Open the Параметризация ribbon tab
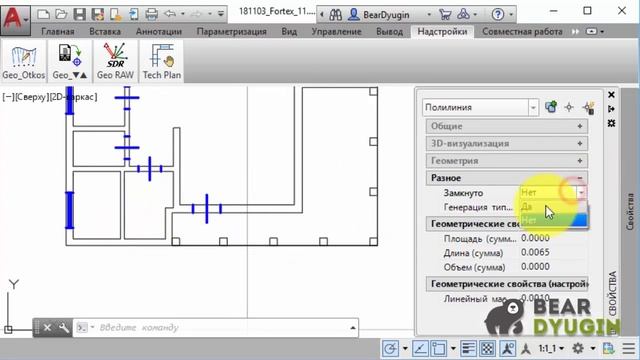Image resolution: width=640 pixels, height=360 pixels. click(231, 31)
